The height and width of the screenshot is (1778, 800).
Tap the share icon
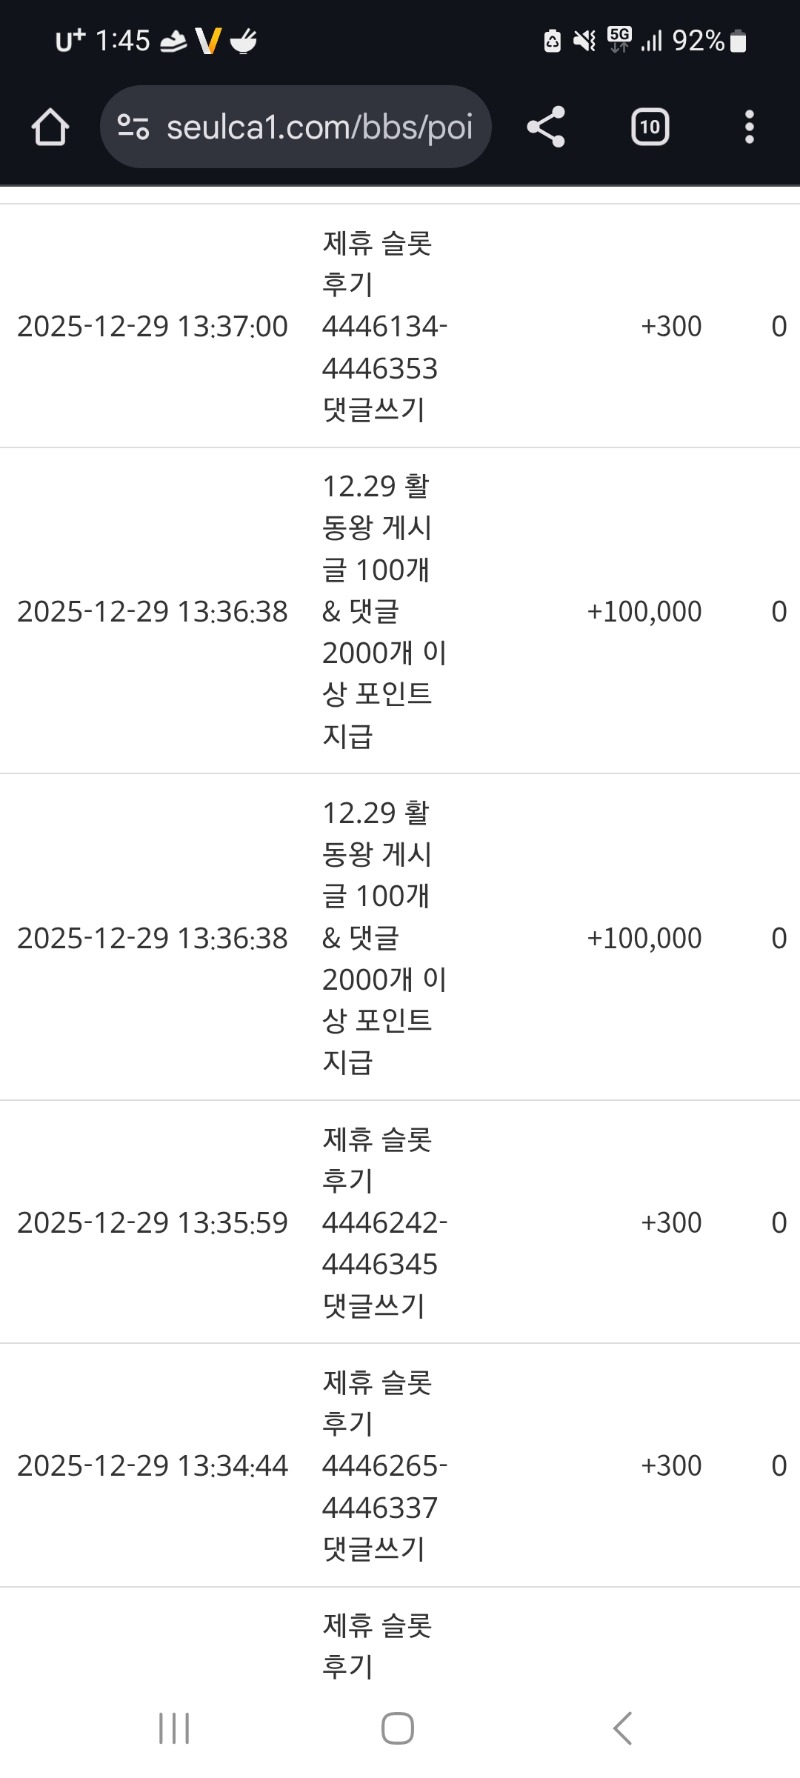[546, 127]
